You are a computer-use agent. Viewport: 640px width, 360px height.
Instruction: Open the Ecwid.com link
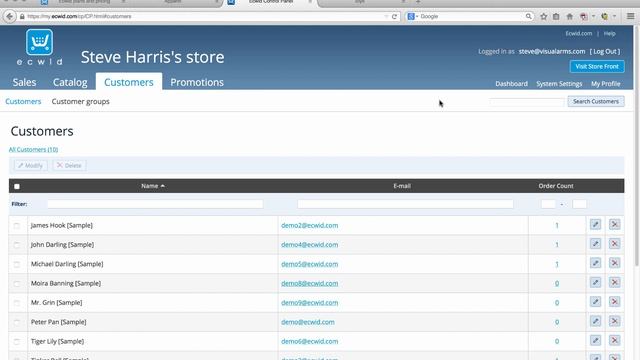coord(578,33)
